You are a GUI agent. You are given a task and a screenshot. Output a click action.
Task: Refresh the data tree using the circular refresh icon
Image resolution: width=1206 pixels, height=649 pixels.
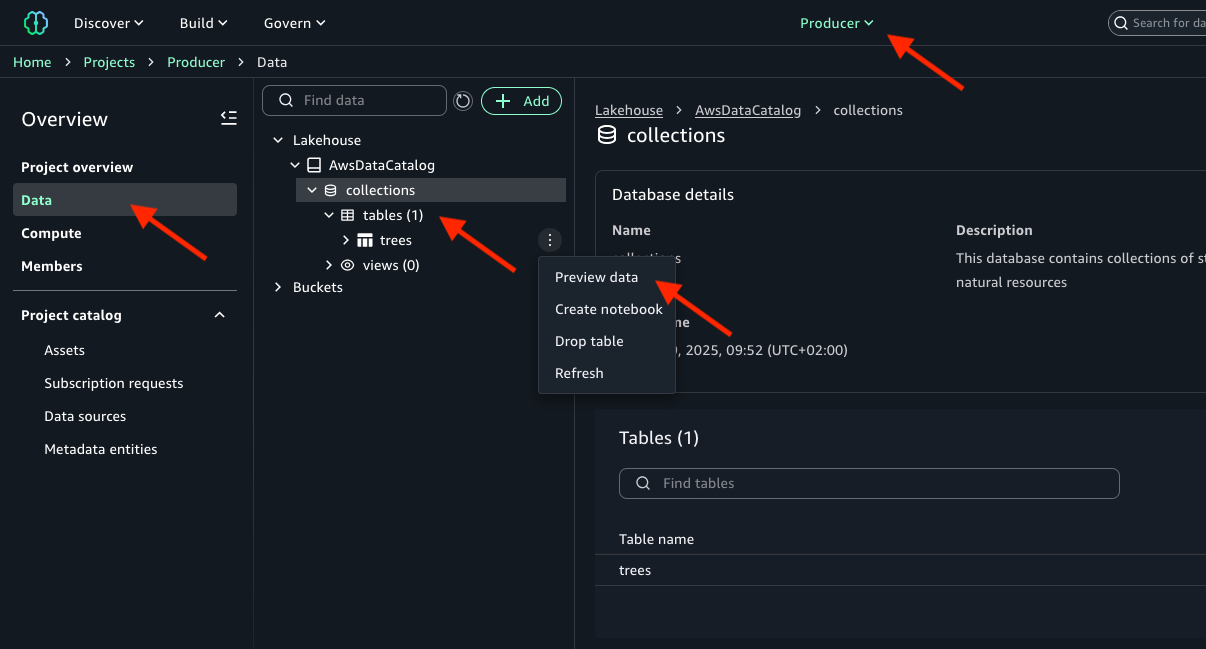tap(462, 100)
